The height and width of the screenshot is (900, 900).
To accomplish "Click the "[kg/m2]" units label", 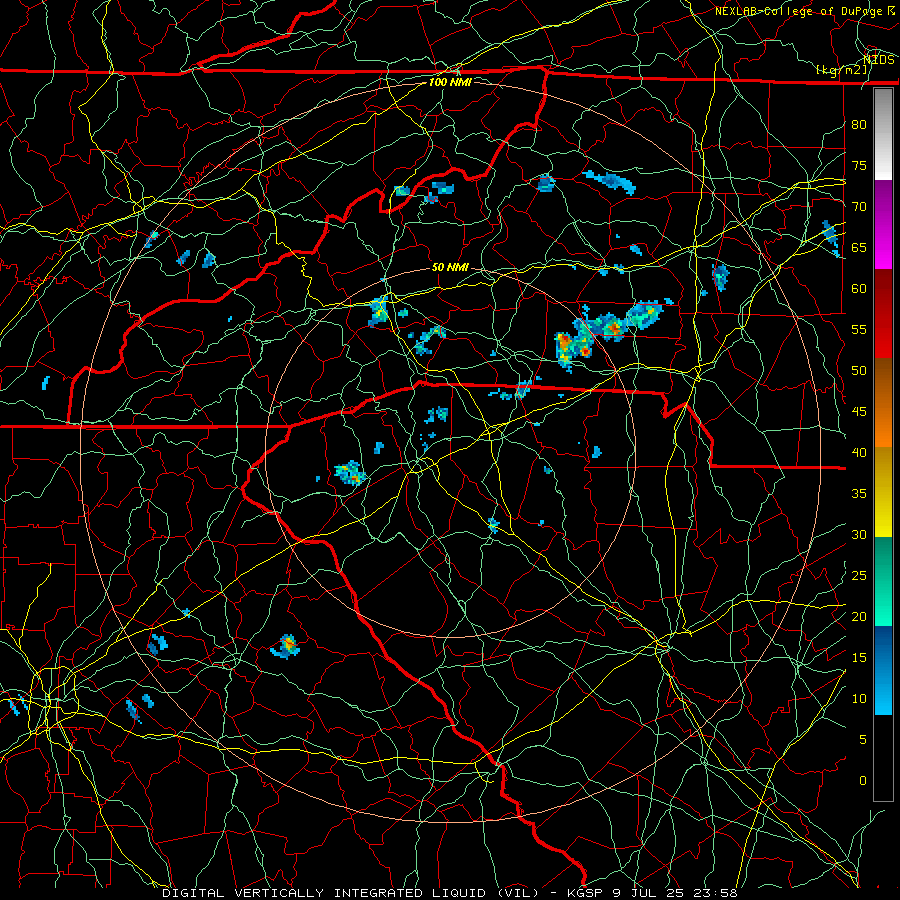I will pyautogui.click(x=841, y=70).
